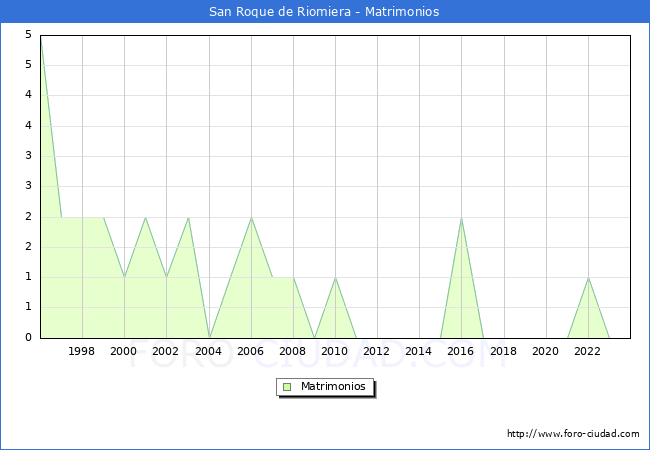Click the 2008 x-axis label
This screenshot has height=450, width=650.
[293, 351]
